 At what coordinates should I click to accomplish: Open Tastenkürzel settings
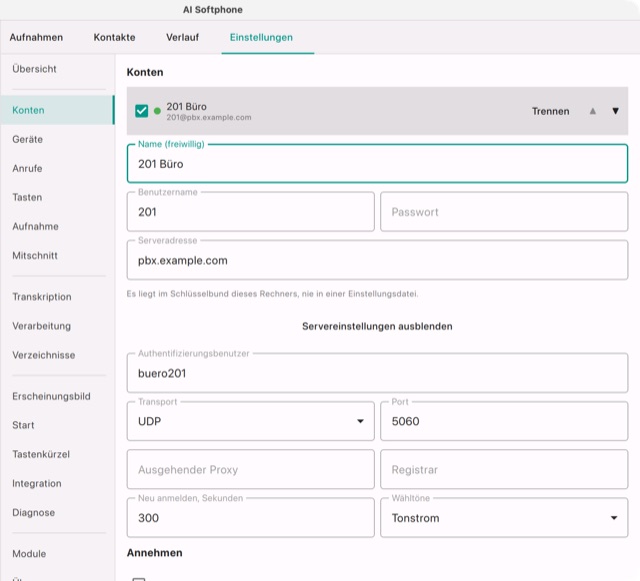57,454
